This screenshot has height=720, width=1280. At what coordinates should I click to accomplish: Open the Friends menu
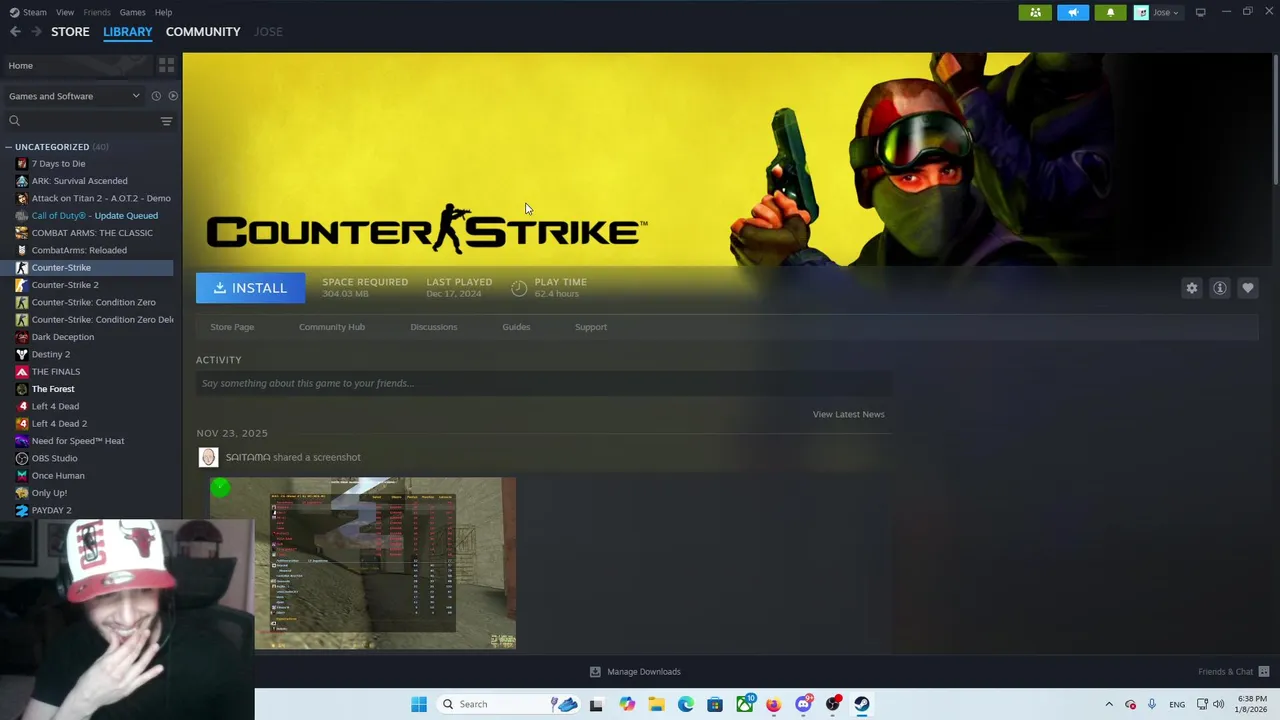97,12
